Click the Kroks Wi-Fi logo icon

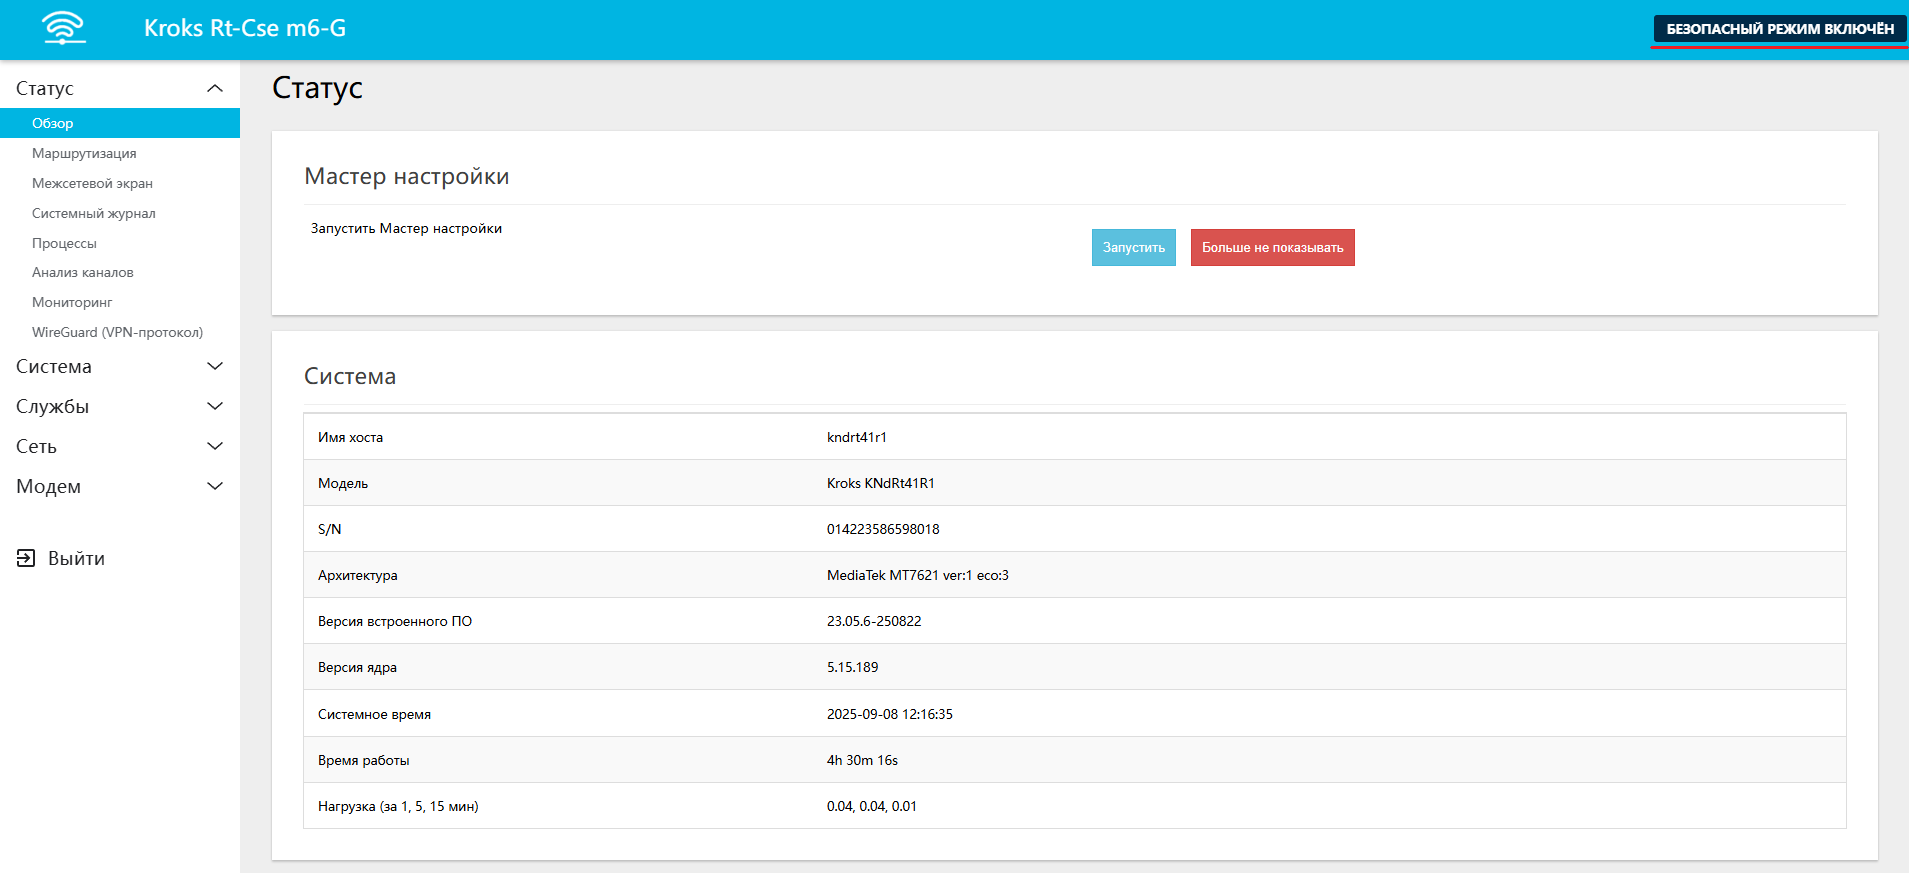tap(64, 28)
